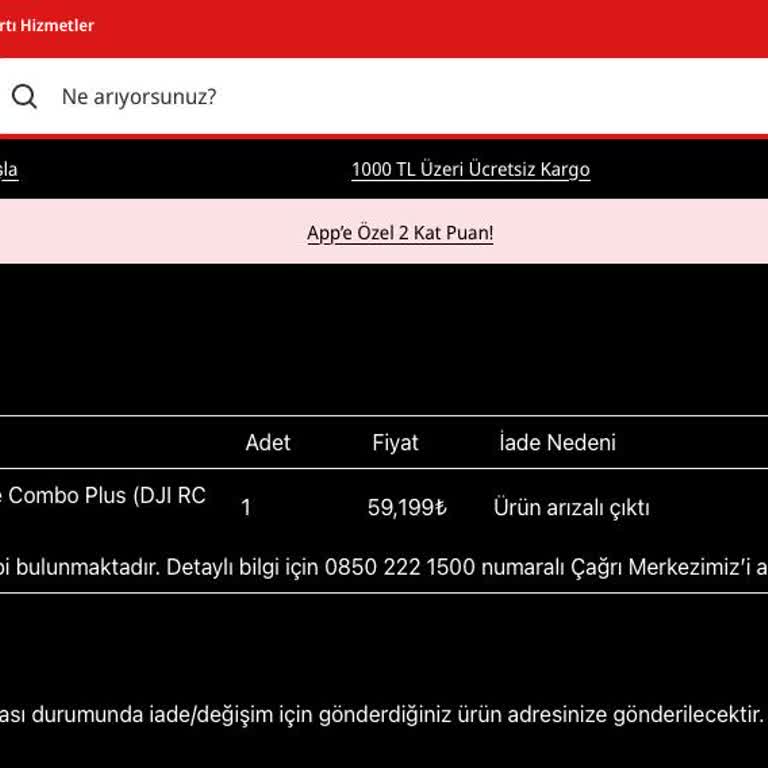This screenshot has width=768, height=768.
Task: Click the search magnifier icon
Action: point(24,96)
